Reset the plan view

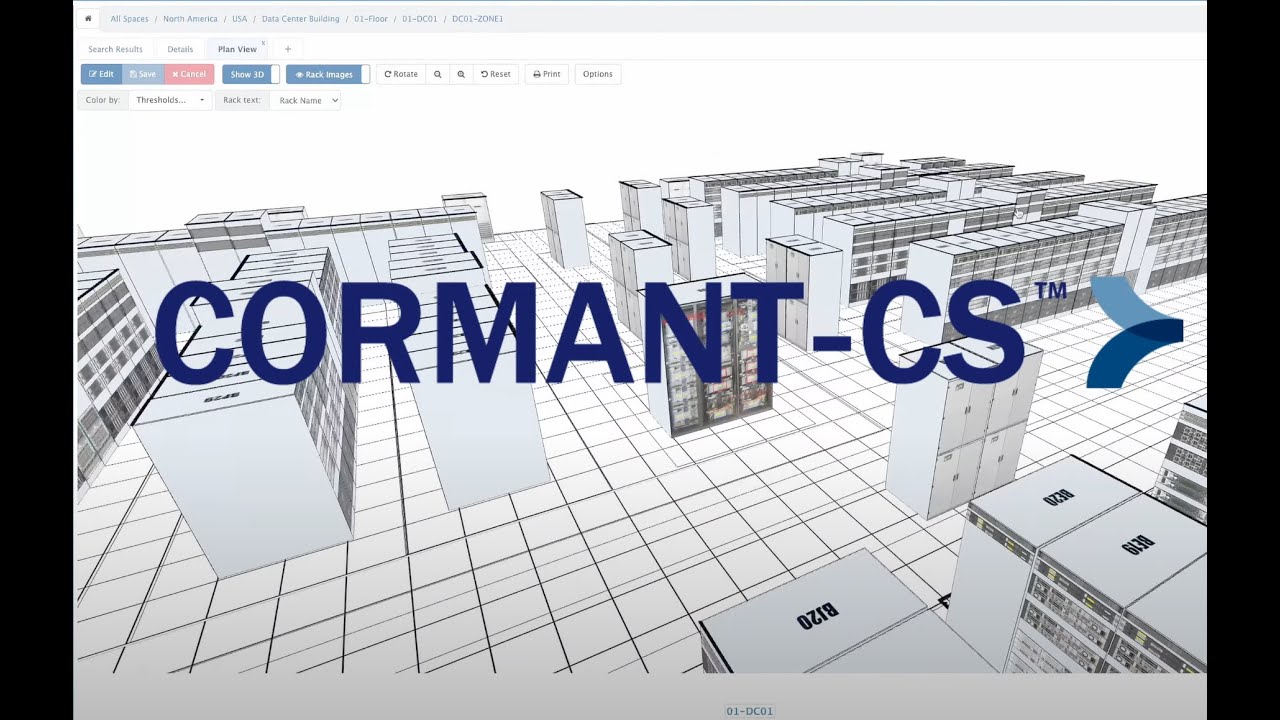pos(495,74)
